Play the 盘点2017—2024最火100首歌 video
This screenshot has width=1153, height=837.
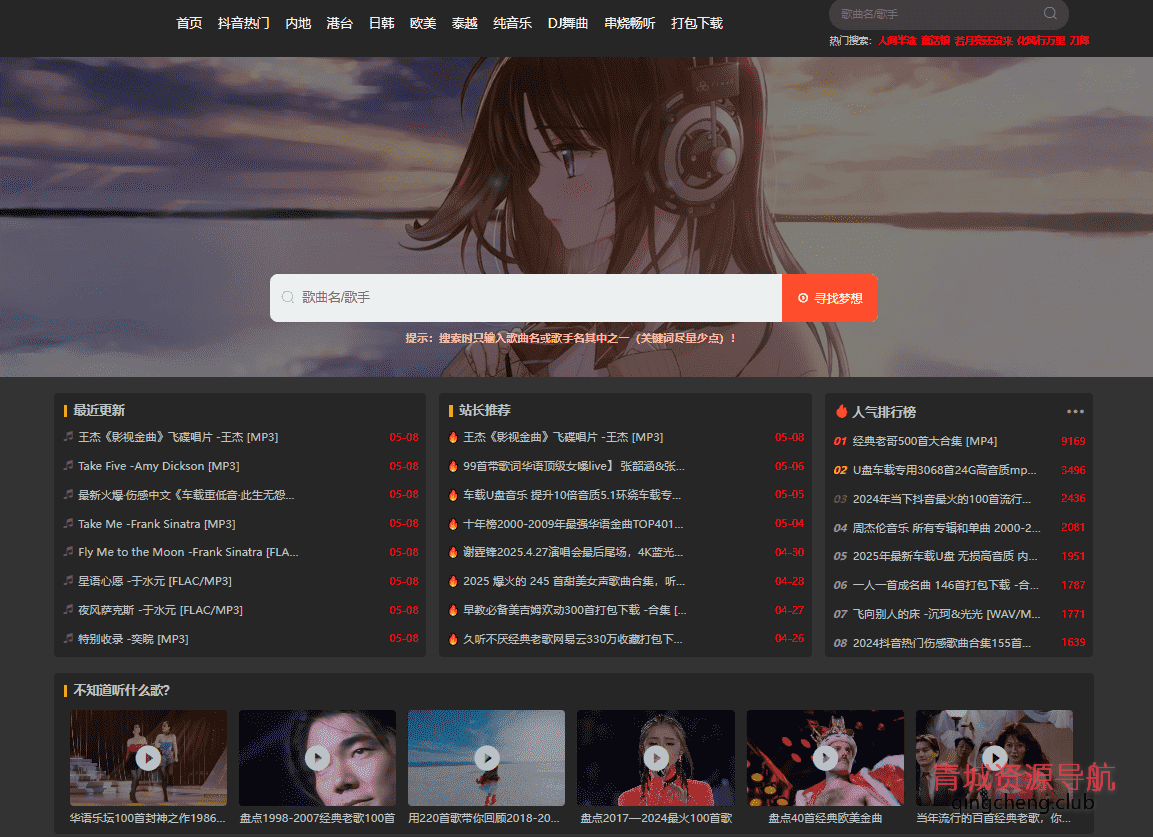[x=656, y=758]
